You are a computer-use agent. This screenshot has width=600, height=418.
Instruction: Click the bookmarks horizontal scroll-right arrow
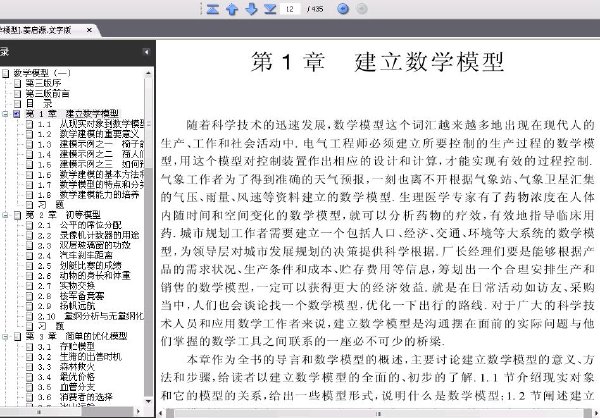[138, 412]
